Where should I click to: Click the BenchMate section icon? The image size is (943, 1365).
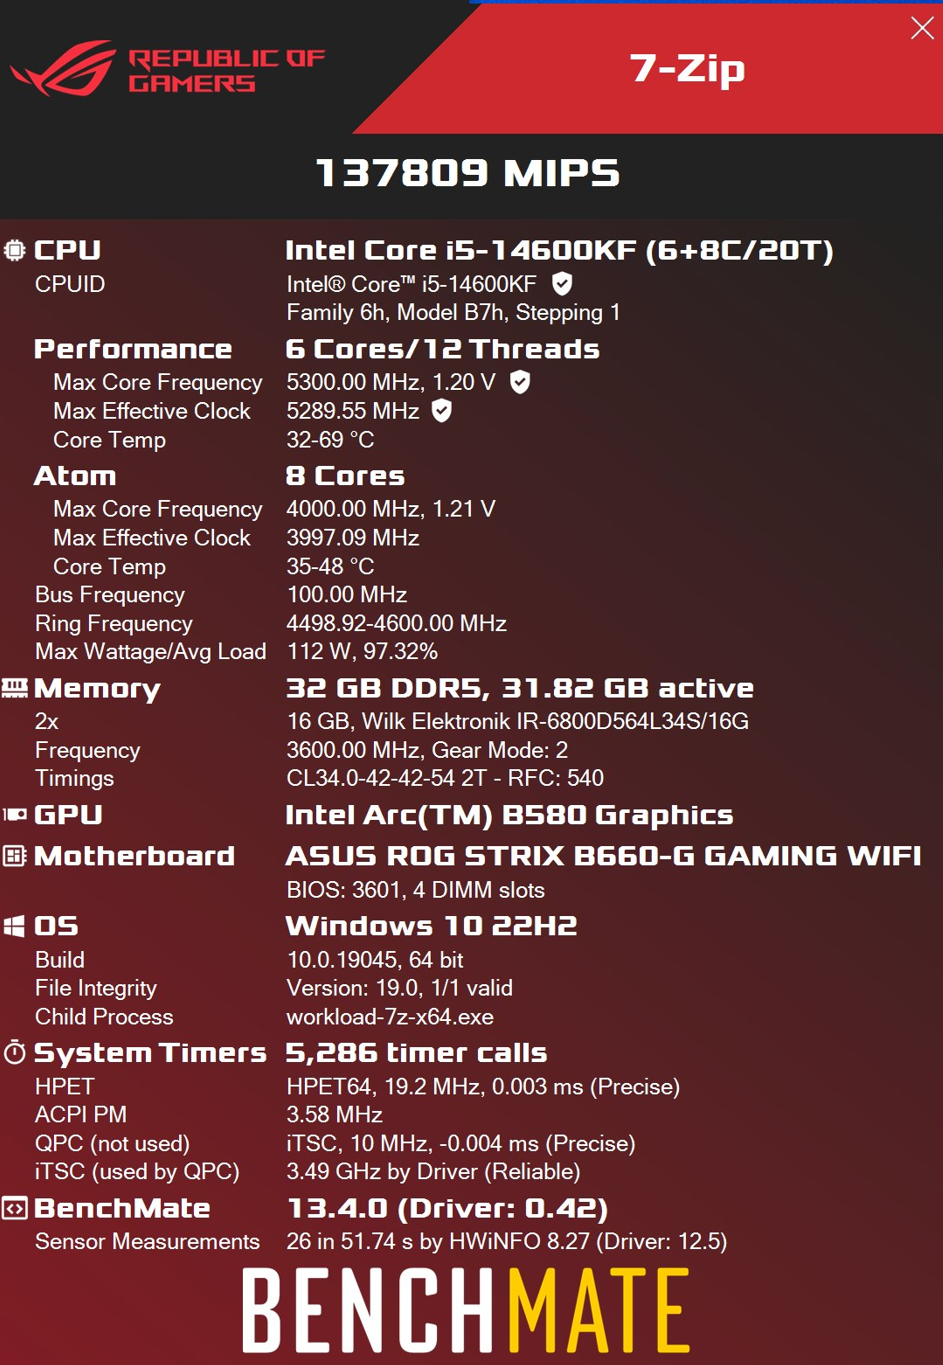tap(15, 1208)
